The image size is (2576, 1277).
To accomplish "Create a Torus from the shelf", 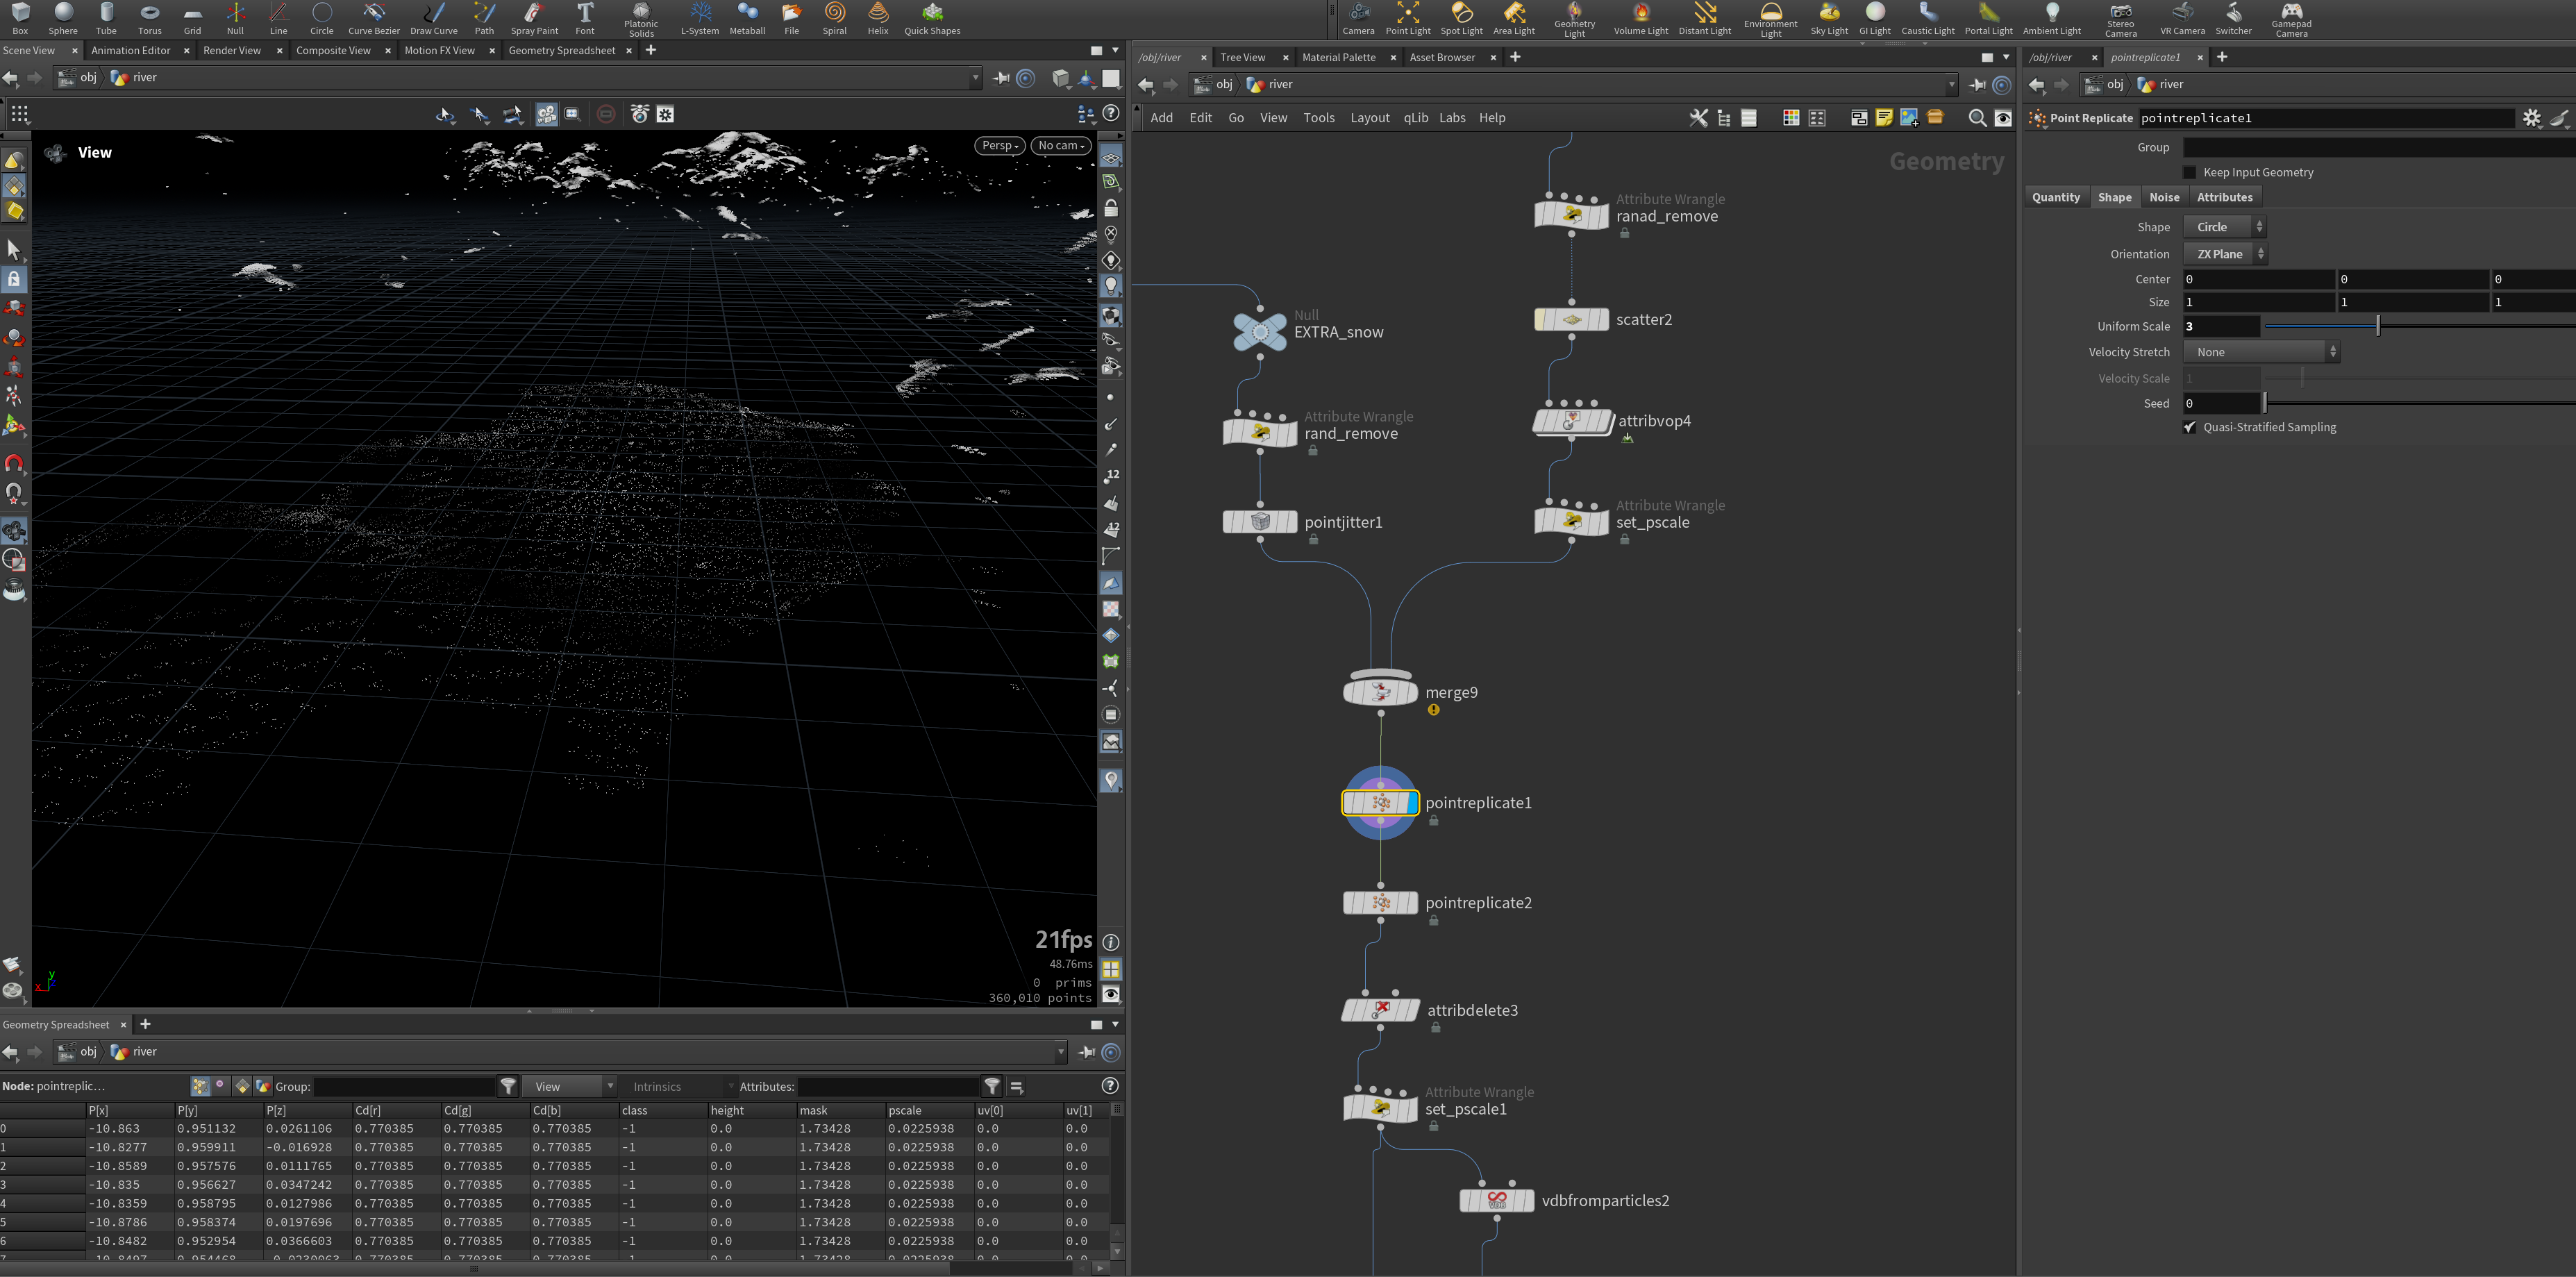I will pyautogui.click(x=150, y=19).
